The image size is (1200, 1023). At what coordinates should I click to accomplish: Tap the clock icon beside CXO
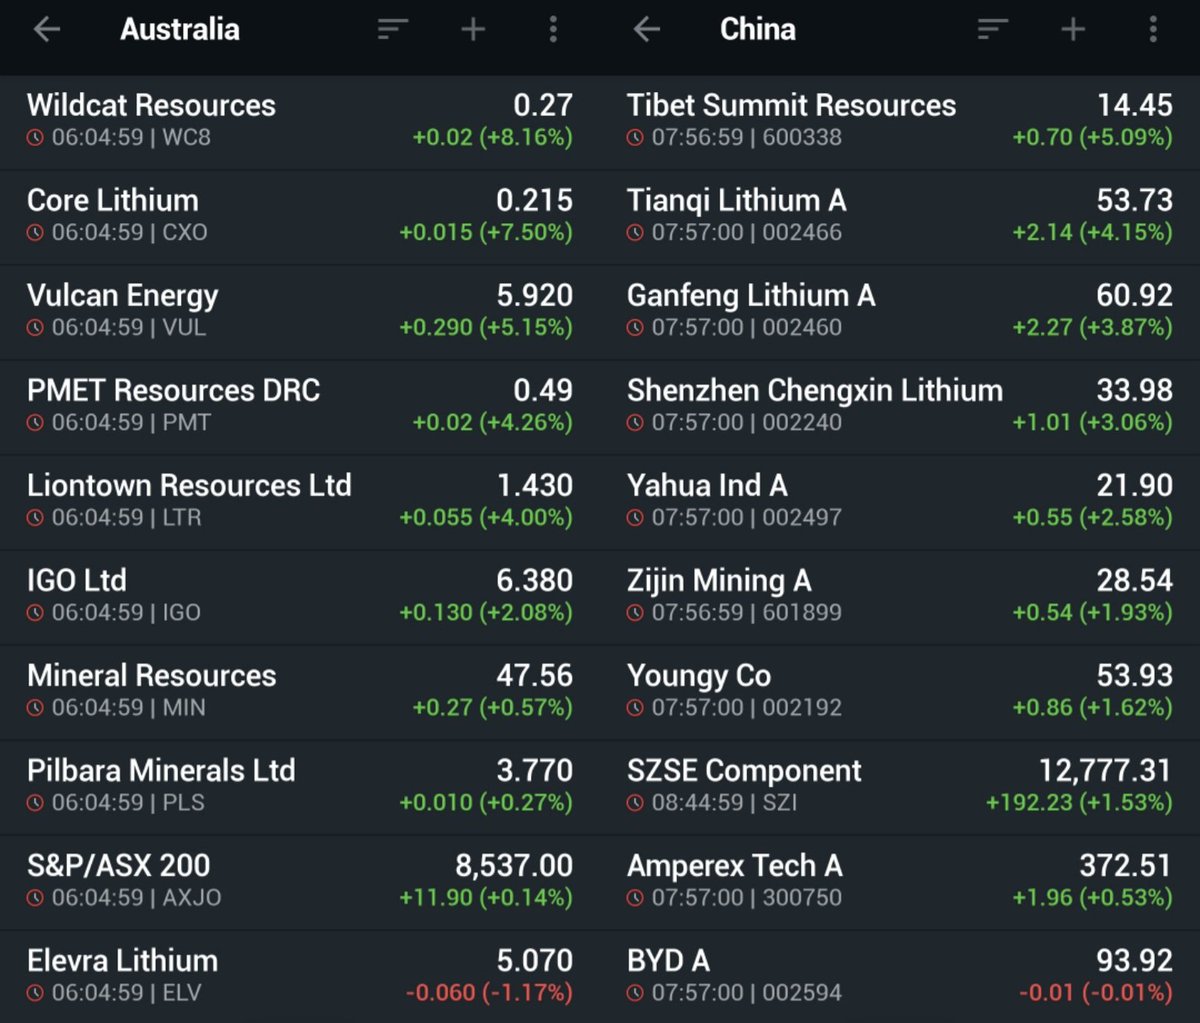tap(36, 233)
